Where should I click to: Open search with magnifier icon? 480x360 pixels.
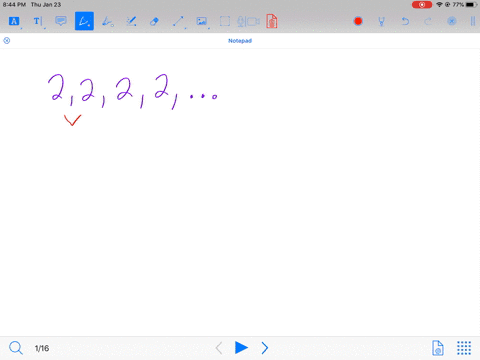click(x=16, y=348)
